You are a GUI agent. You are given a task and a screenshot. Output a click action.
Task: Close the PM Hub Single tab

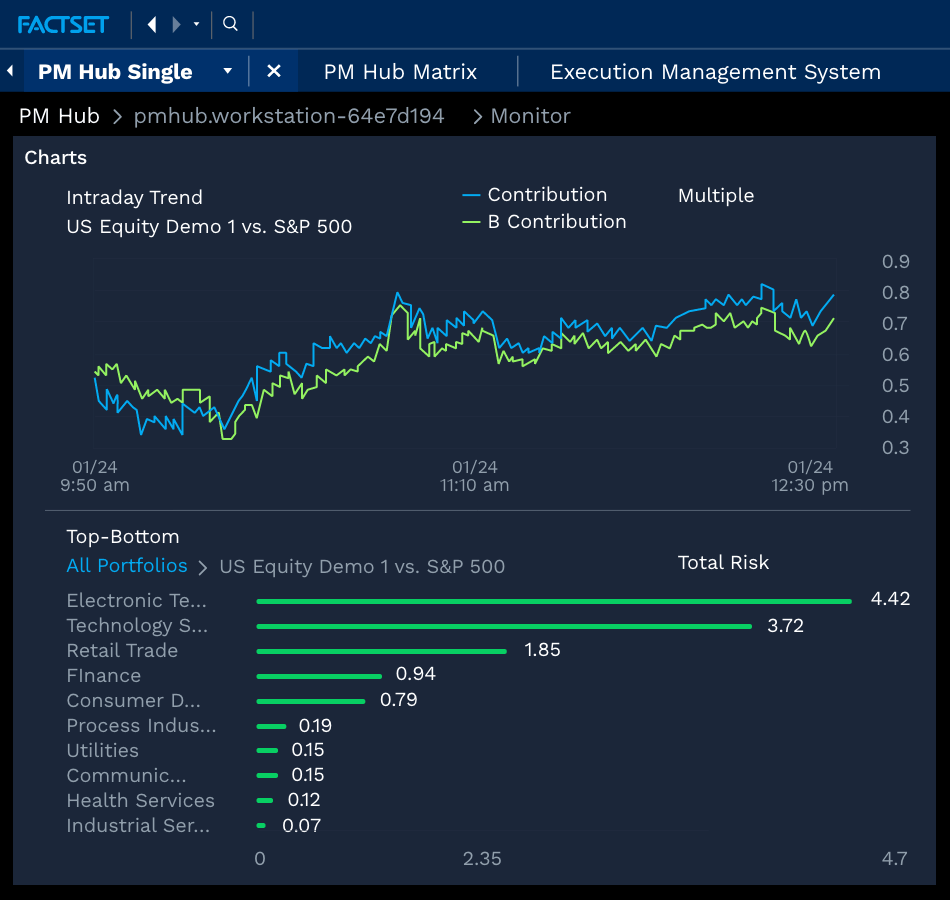click(x=274, y=70)
